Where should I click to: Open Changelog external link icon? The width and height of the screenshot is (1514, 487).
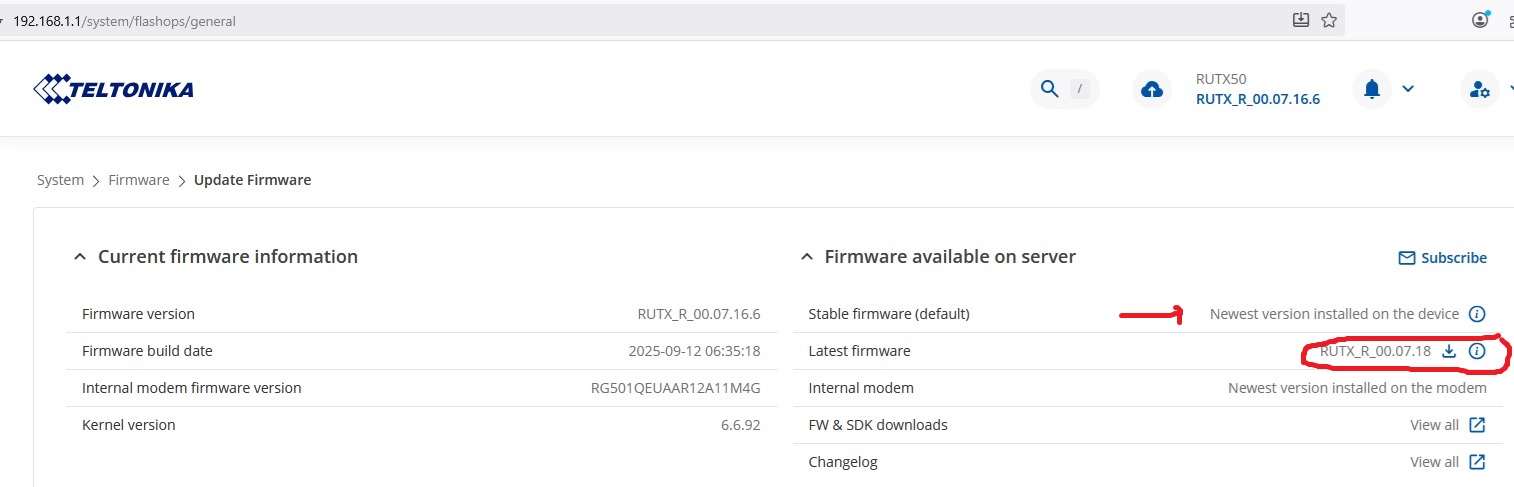(x=1477, y=462)
